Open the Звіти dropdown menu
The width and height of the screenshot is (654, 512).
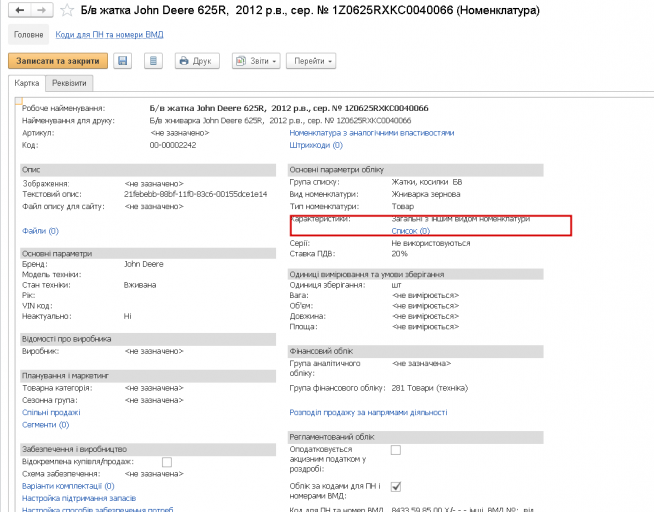pos(256,61)
